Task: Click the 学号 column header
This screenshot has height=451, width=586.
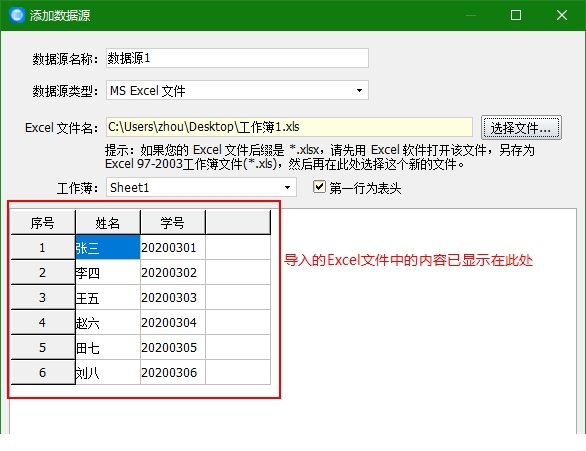Action: click(173, 222)
